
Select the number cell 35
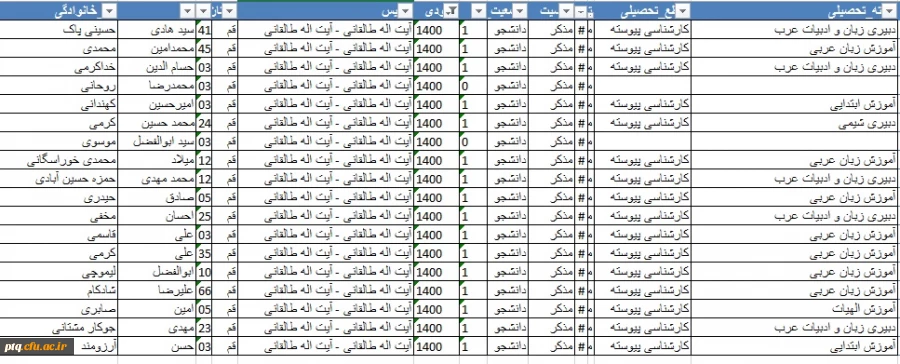click(x=204, y=254)
